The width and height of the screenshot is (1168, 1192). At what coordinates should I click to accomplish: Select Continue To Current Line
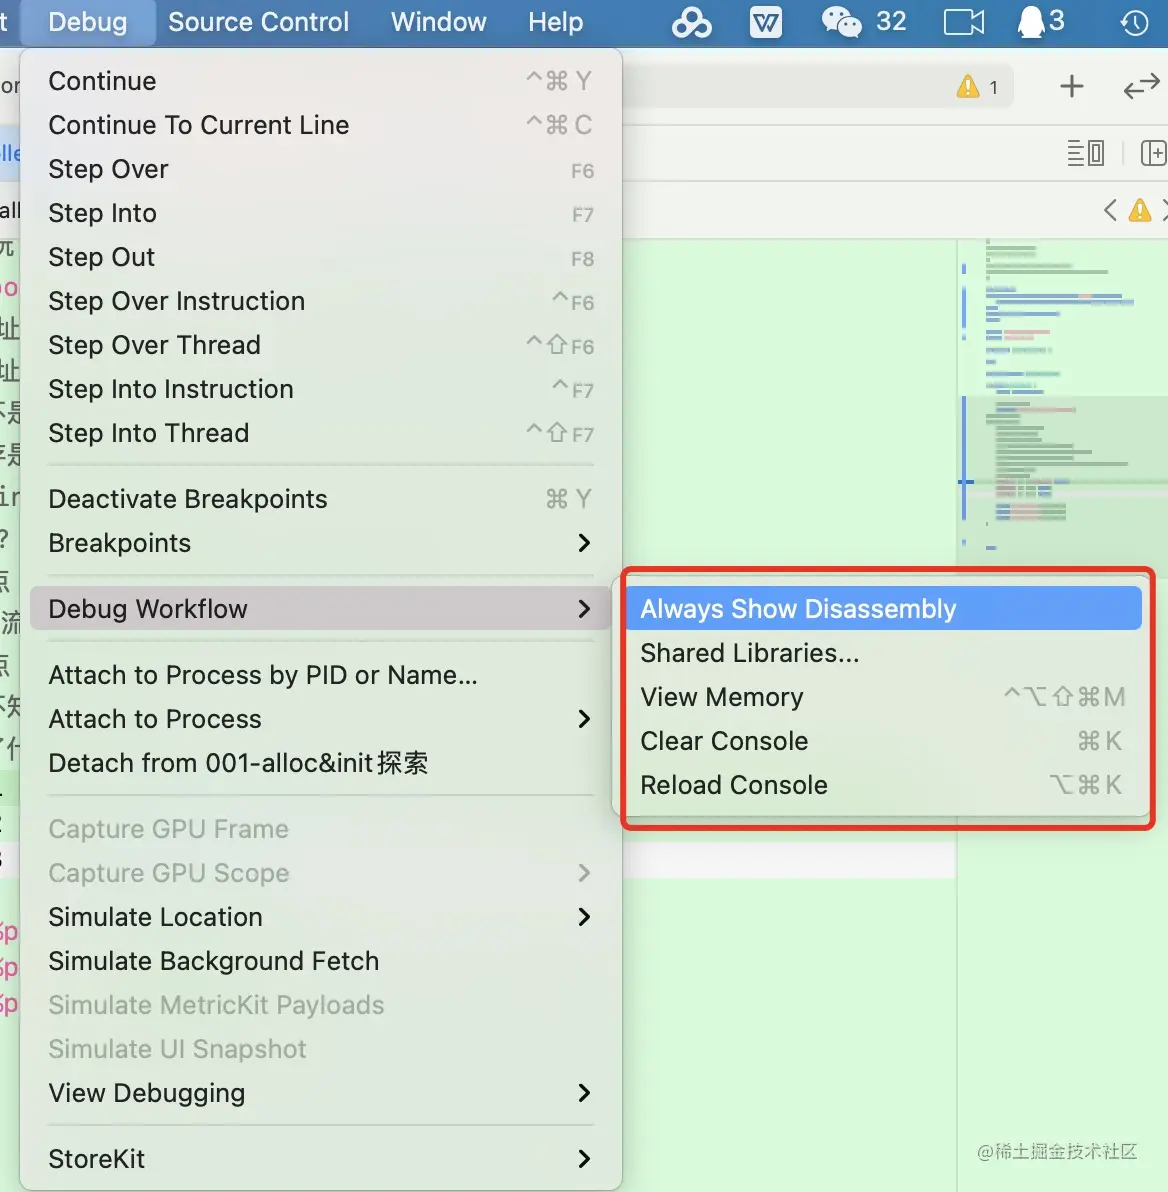320,125
